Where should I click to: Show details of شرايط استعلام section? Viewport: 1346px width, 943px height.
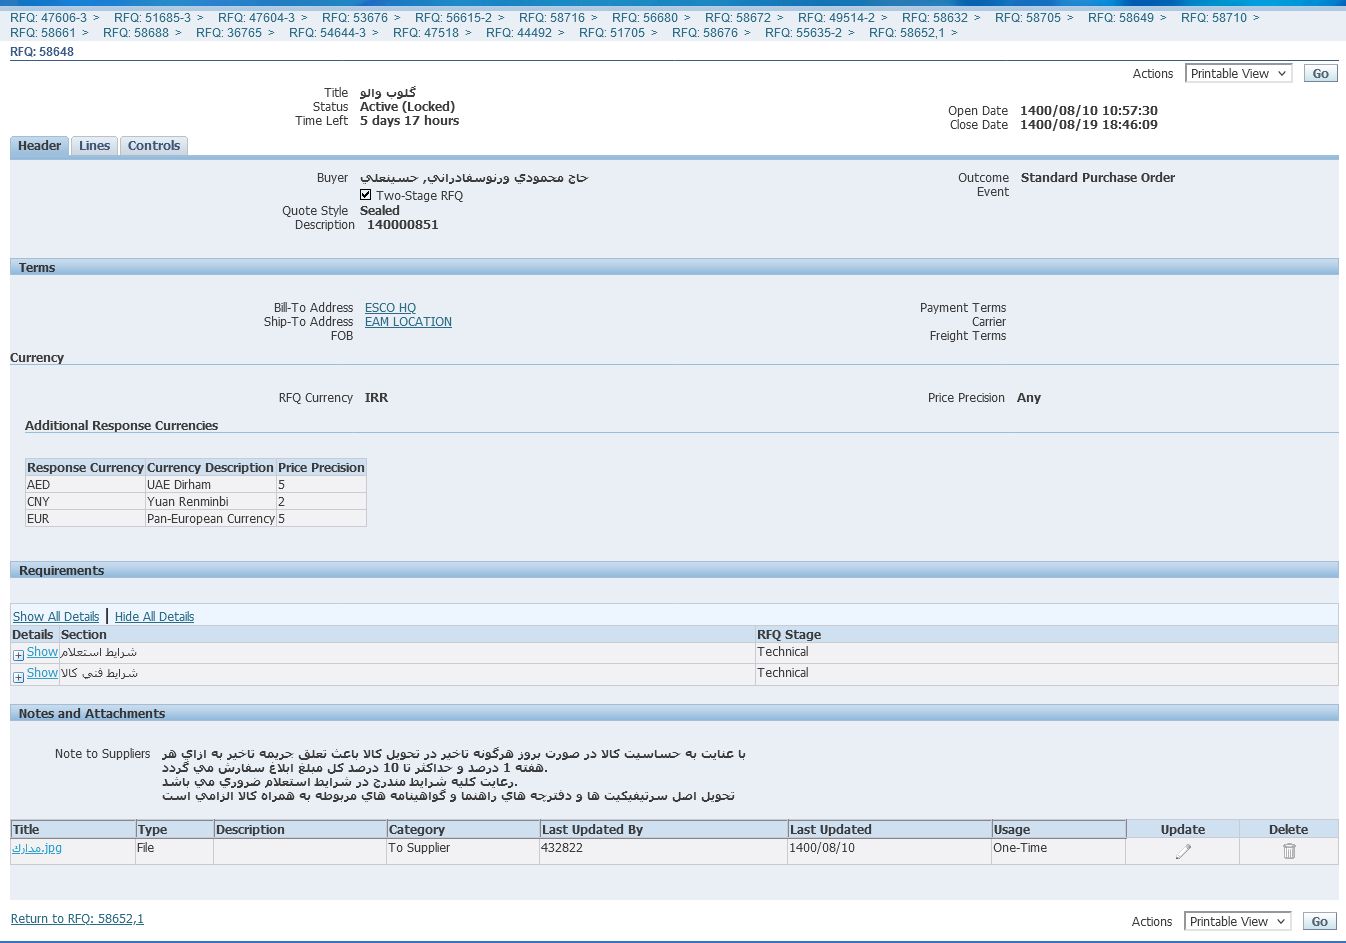42,652
